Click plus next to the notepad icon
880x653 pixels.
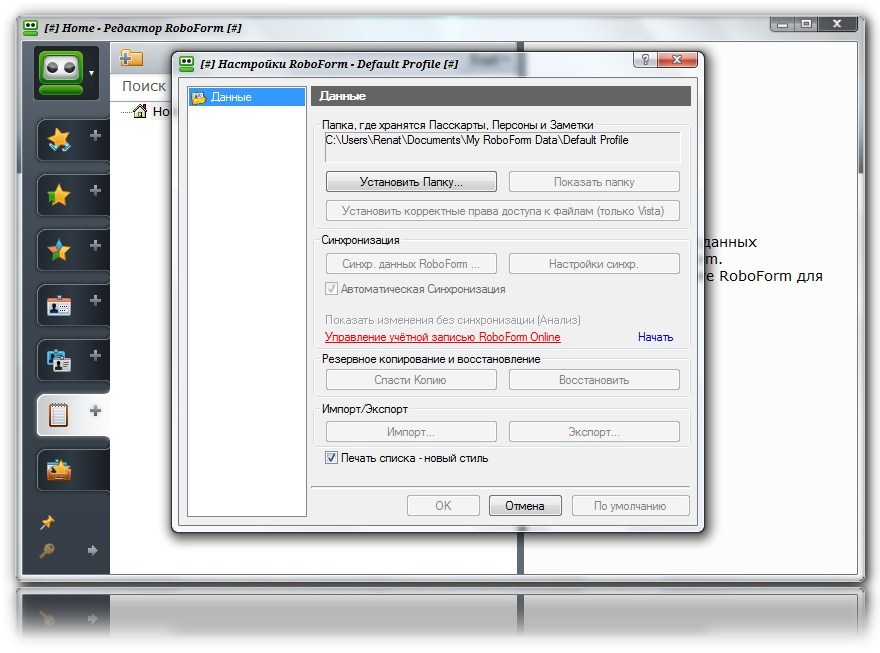[95, 411]
